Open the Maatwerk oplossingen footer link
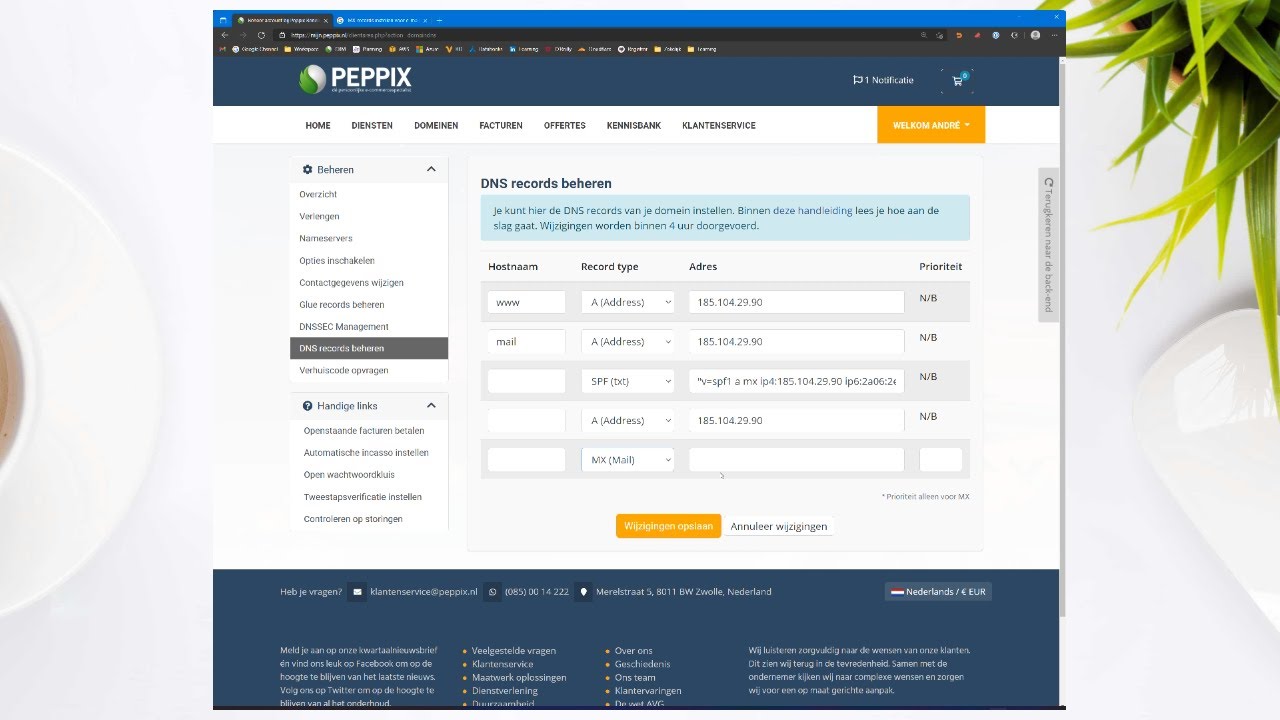 pos(519,677)
